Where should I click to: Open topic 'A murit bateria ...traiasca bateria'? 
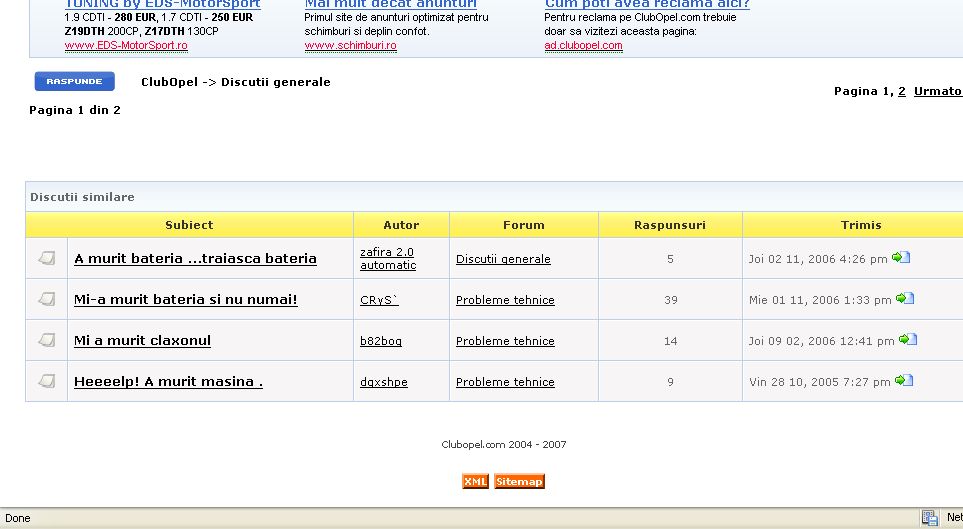pos(195,259)
